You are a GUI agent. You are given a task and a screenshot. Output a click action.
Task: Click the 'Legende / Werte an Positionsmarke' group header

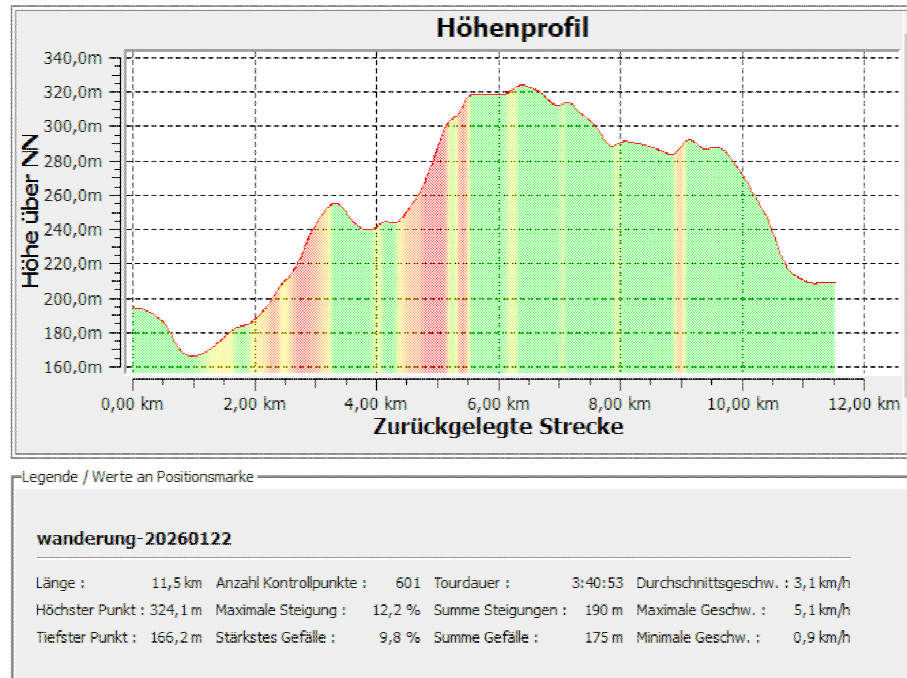pyautogui.click(x=136, y=476)
